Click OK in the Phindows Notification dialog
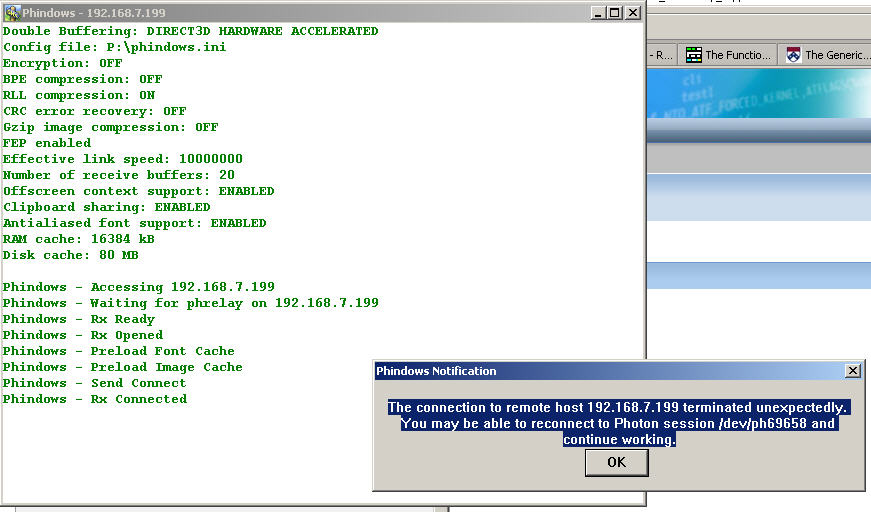 616,462
